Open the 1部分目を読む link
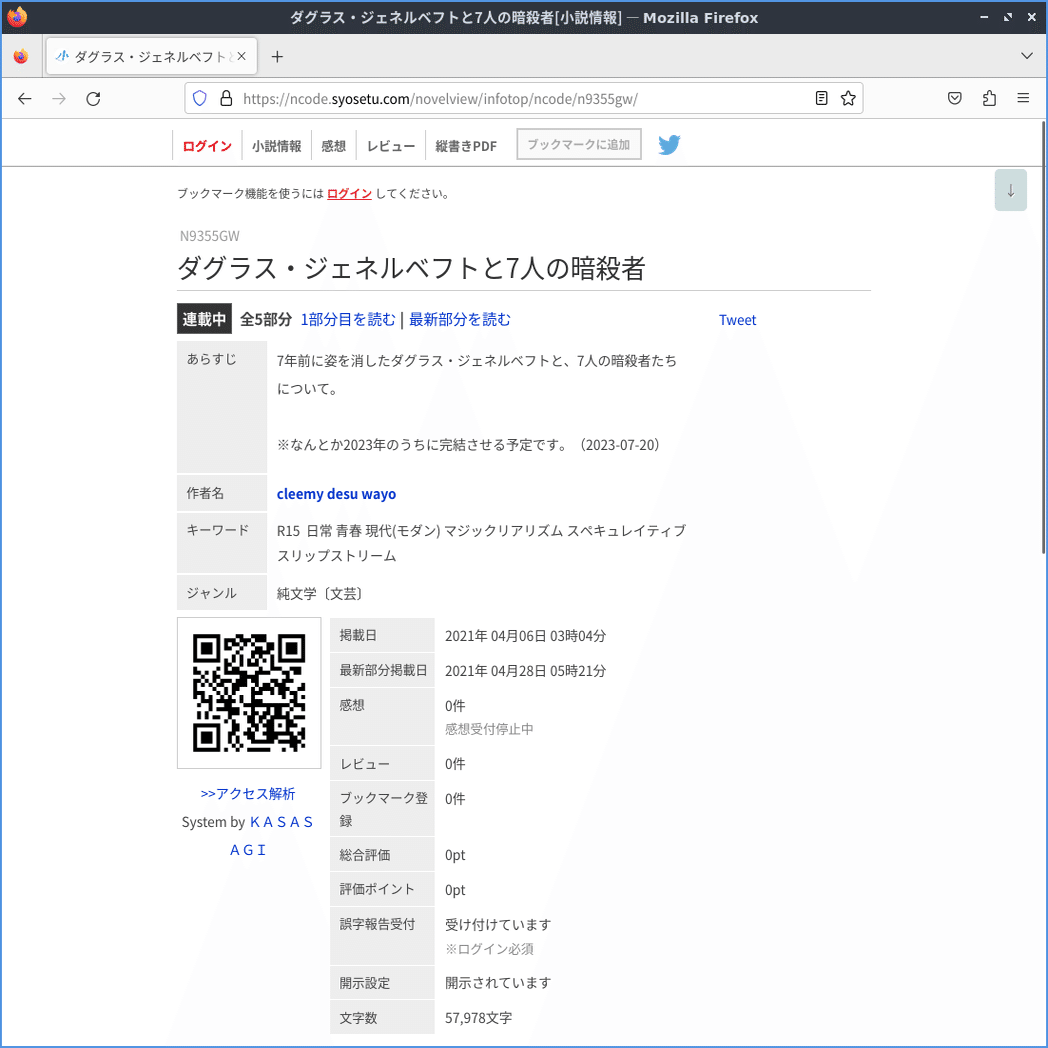This screenshot has height=1048, width=1048. (348, 319)
